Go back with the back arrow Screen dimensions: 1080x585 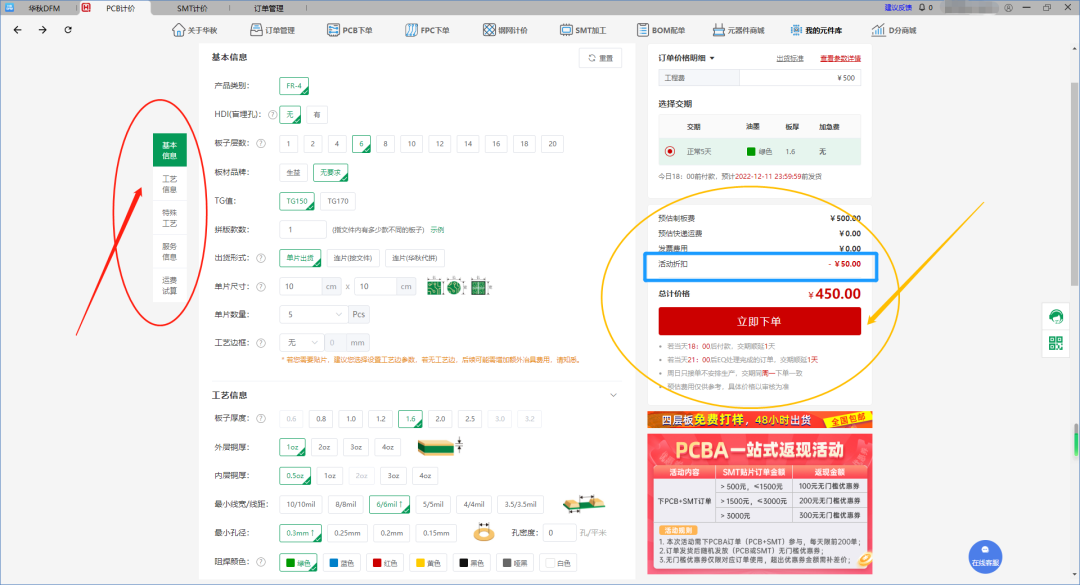click(18, 30)
